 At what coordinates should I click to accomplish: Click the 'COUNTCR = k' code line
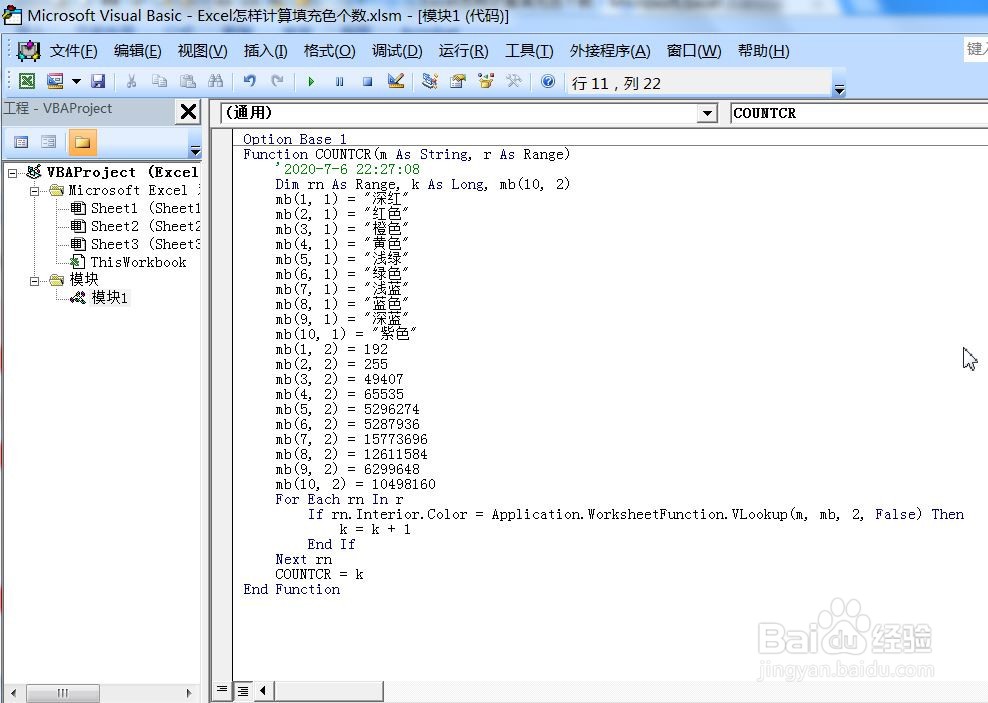coord(319,574)
